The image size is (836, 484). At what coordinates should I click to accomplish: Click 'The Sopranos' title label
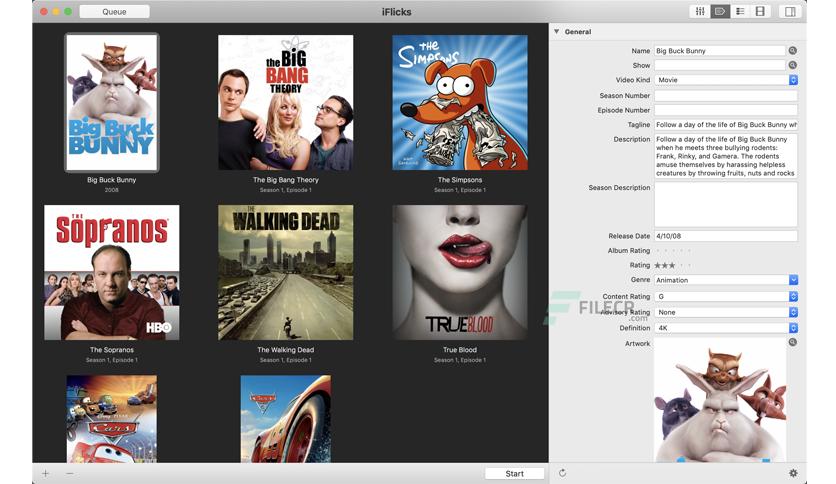pos(112,350)
